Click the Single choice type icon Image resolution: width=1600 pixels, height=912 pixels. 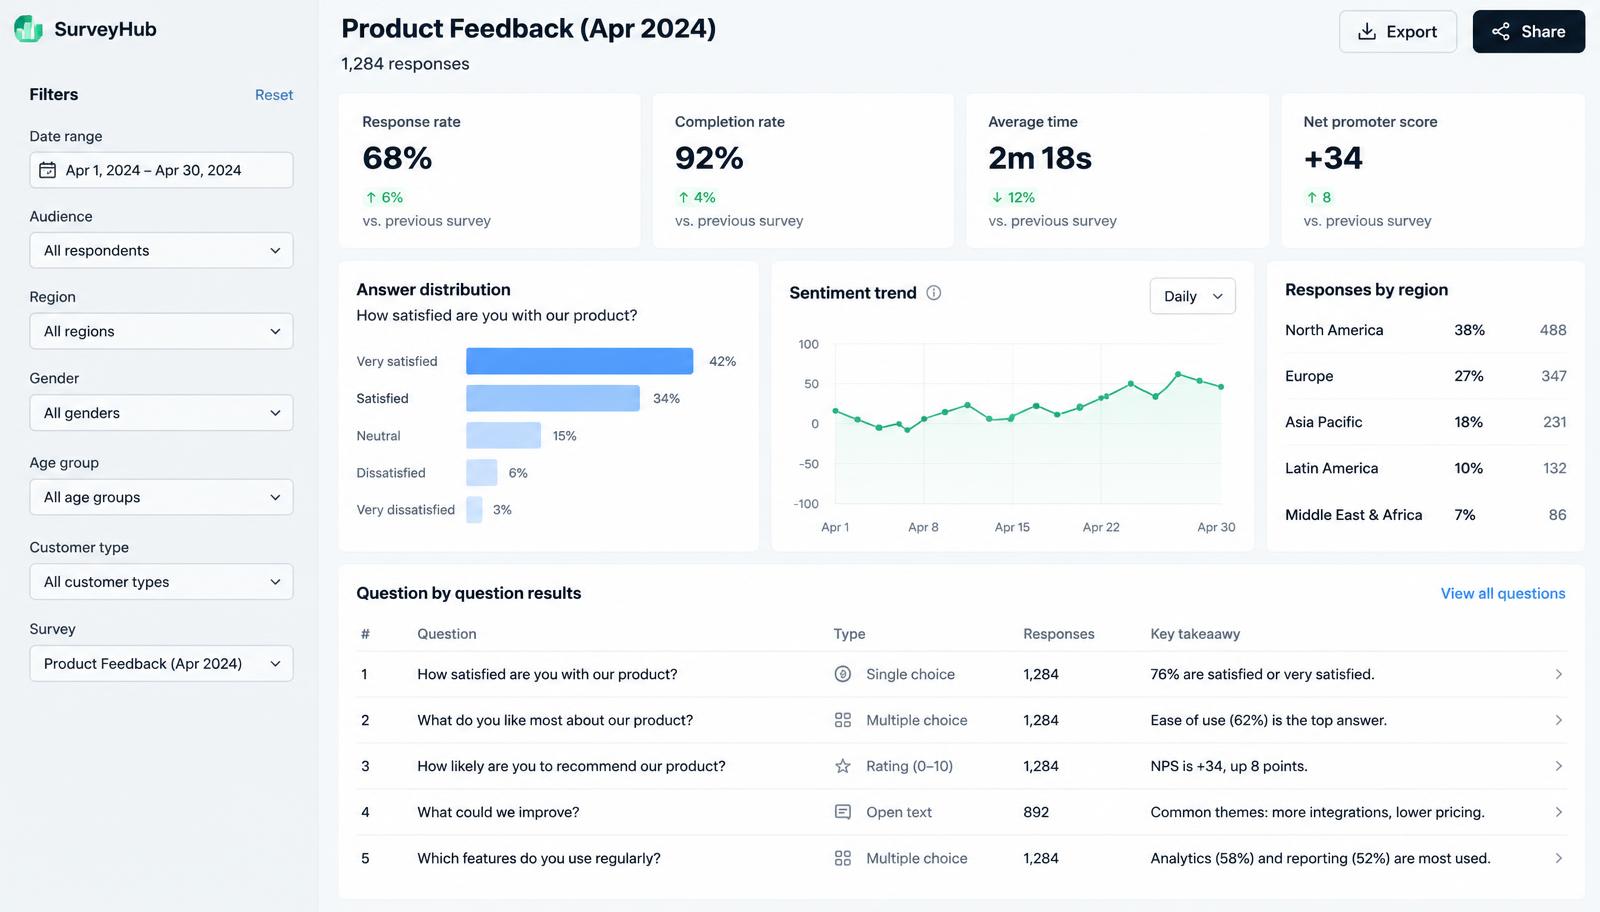[843, 674]
